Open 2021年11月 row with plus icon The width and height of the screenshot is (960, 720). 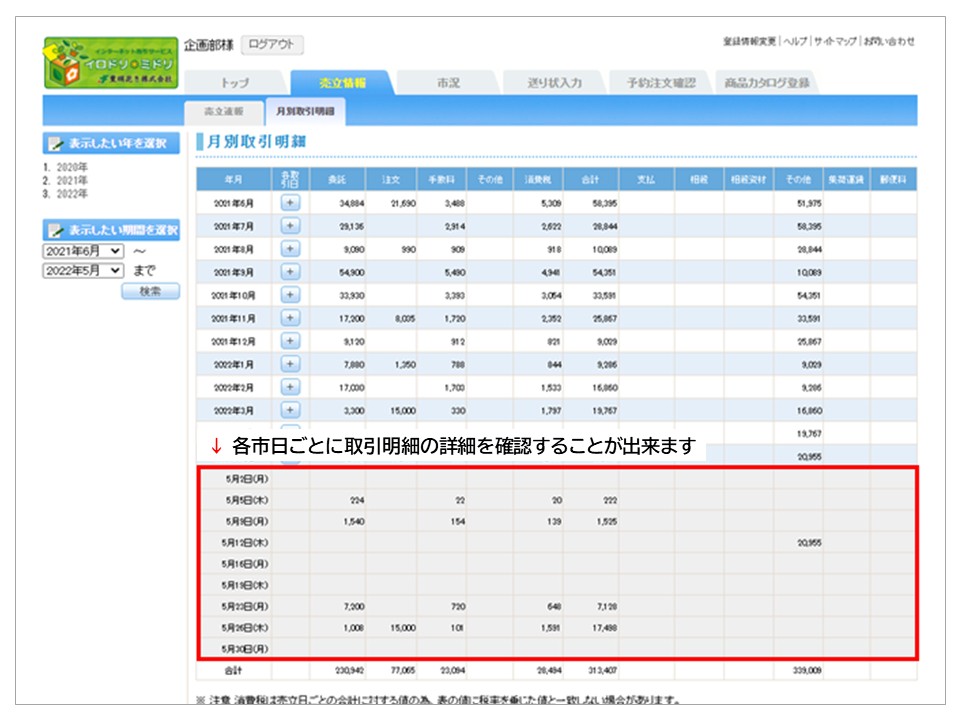click(290, 318)
